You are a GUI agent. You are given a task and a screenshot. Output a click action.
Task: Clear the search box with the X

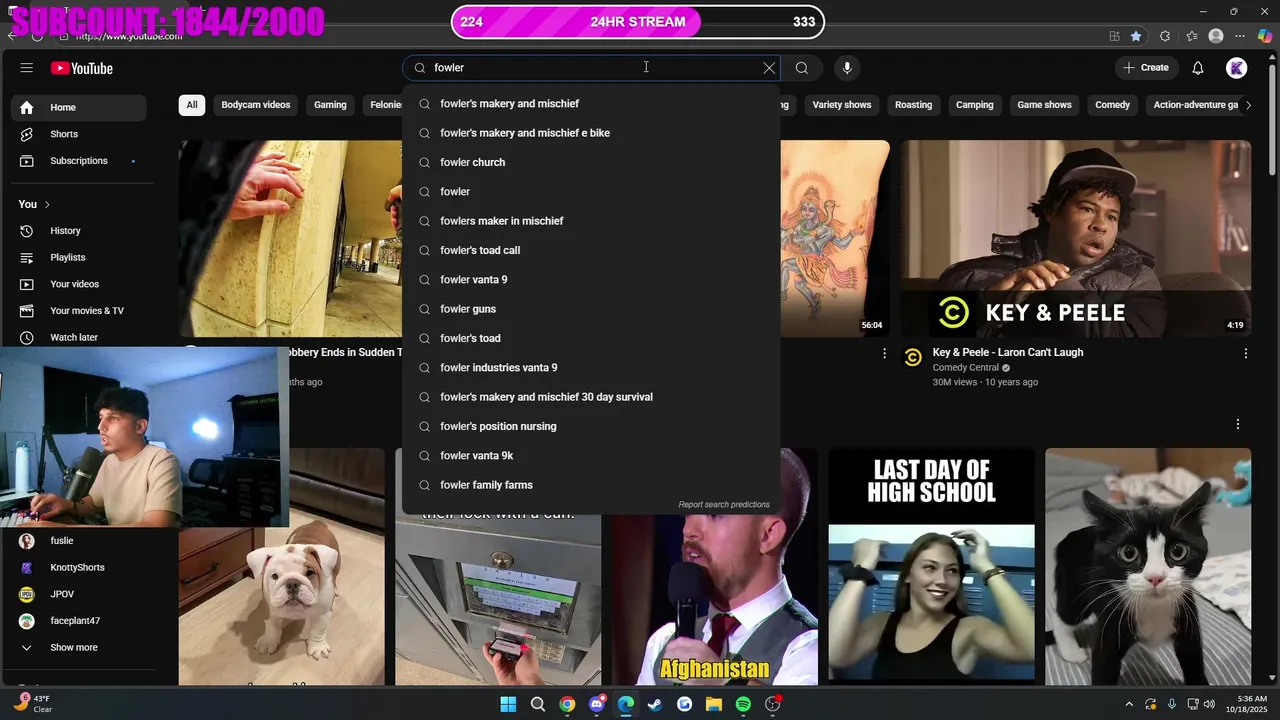(x=769, y=68)
